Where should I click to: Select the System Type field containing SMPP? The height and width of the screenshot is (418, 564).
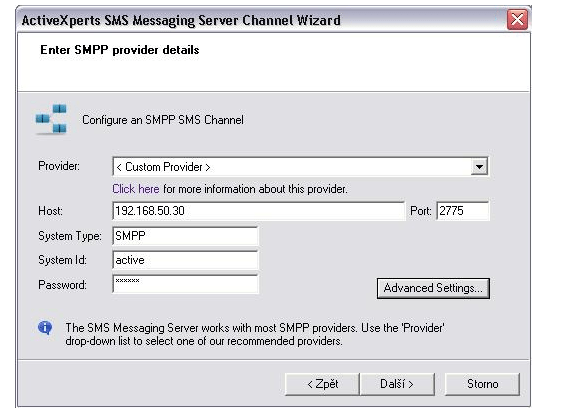coord(185,236)
